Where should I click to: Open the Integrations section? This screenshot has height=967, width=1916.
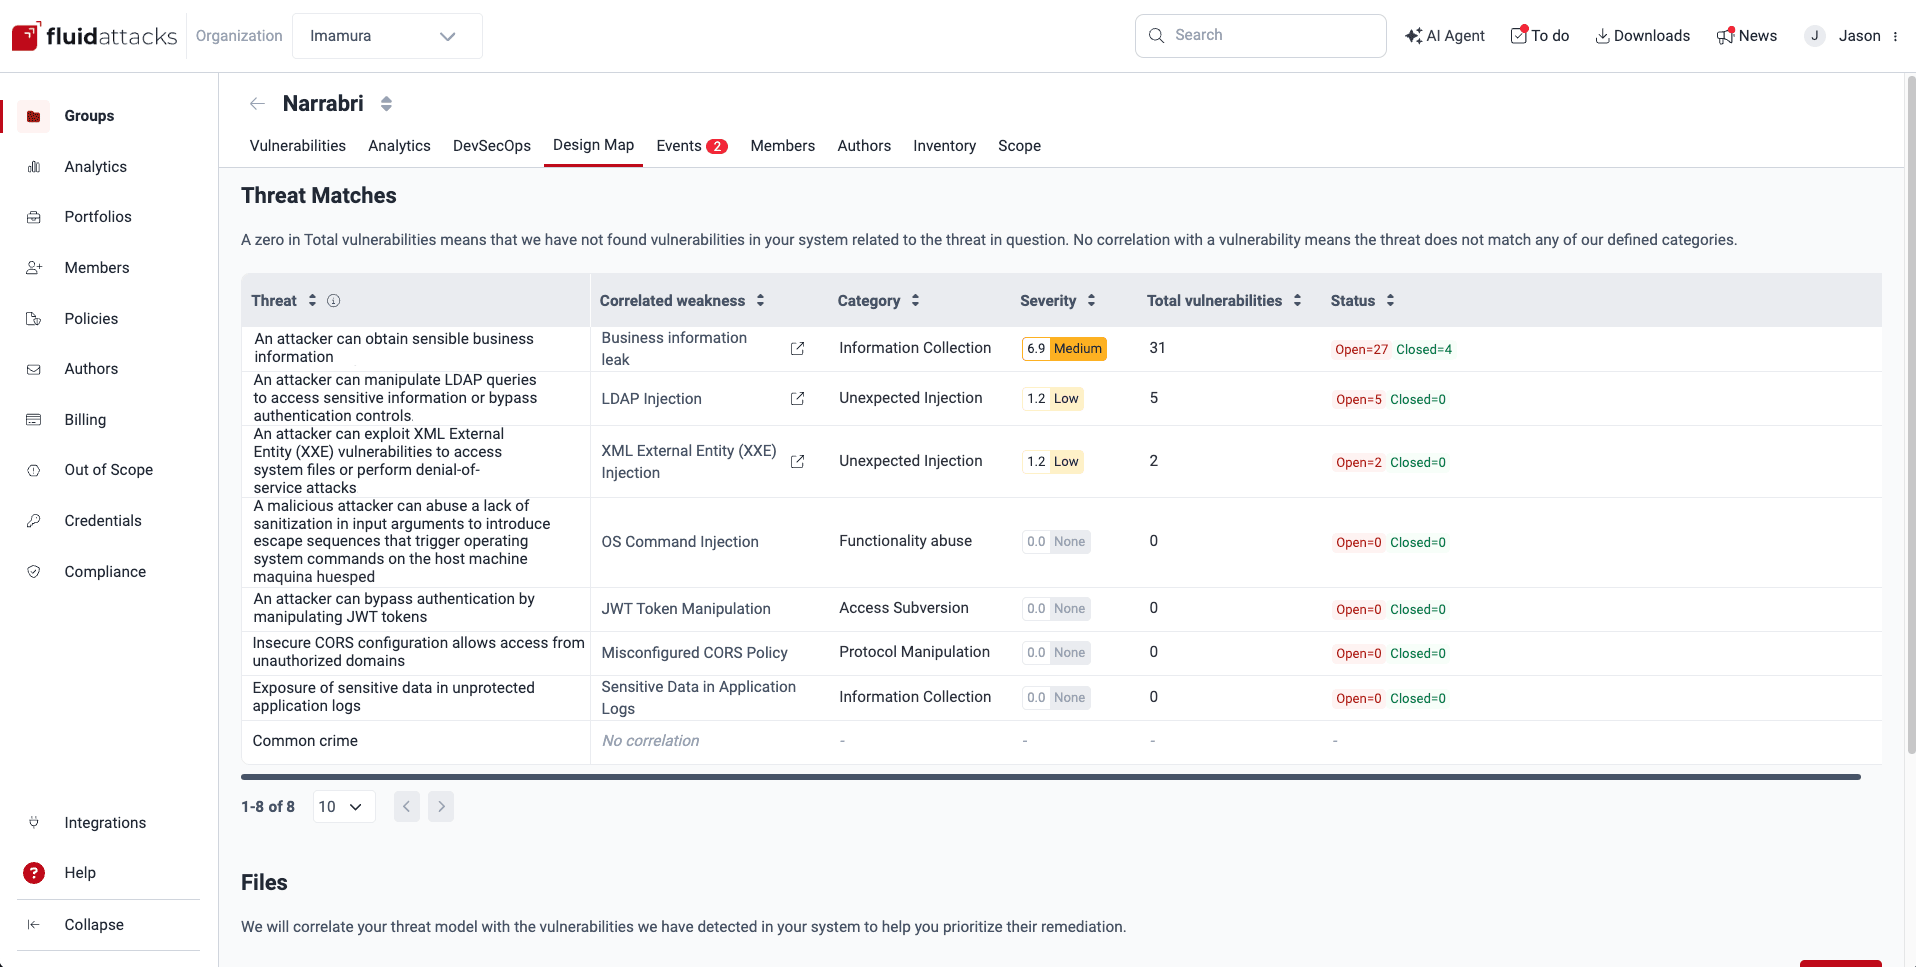[105, 822]
